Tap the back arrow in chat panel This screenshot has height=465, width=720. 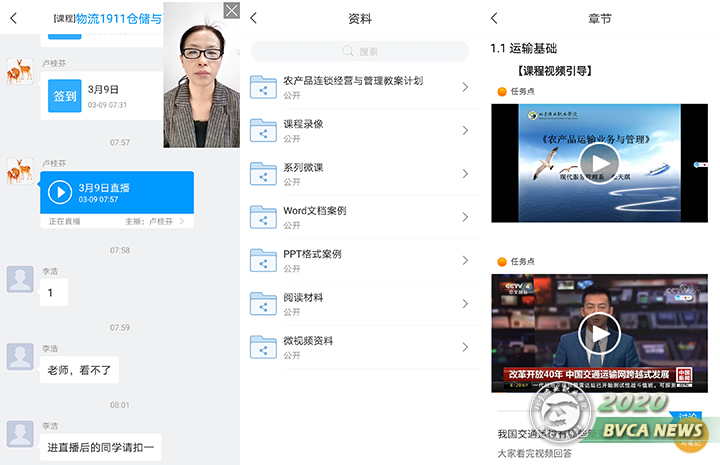pos(13,18)
